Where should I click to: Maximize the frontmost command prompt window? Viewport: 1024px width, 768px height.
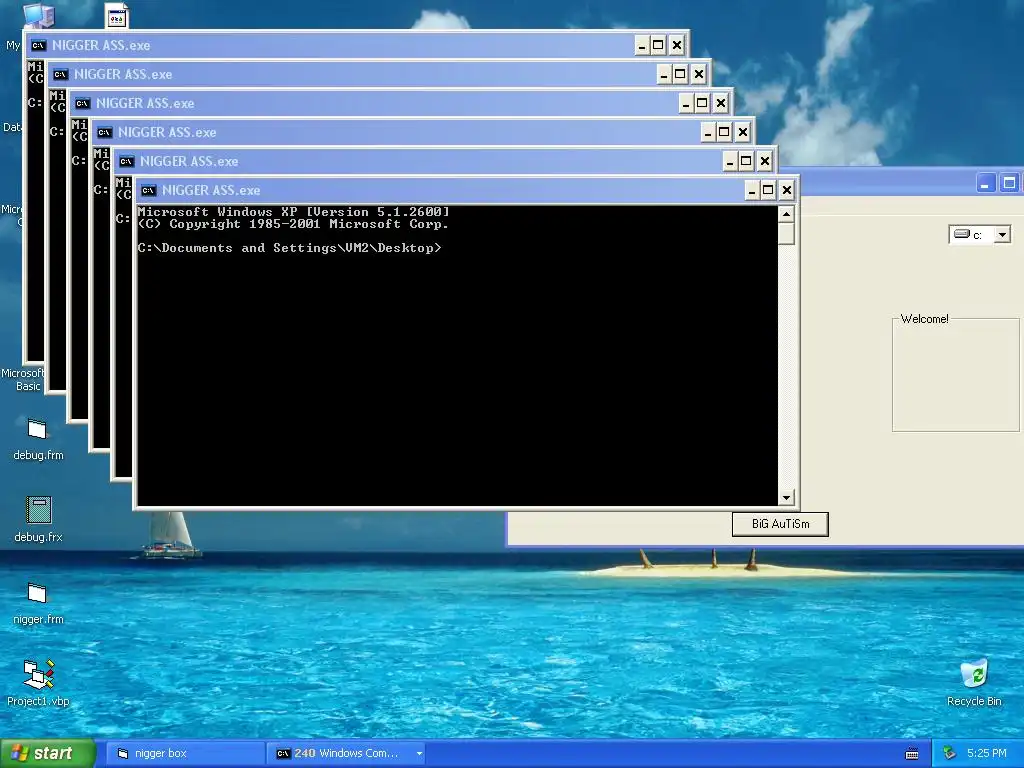[768, 191]
